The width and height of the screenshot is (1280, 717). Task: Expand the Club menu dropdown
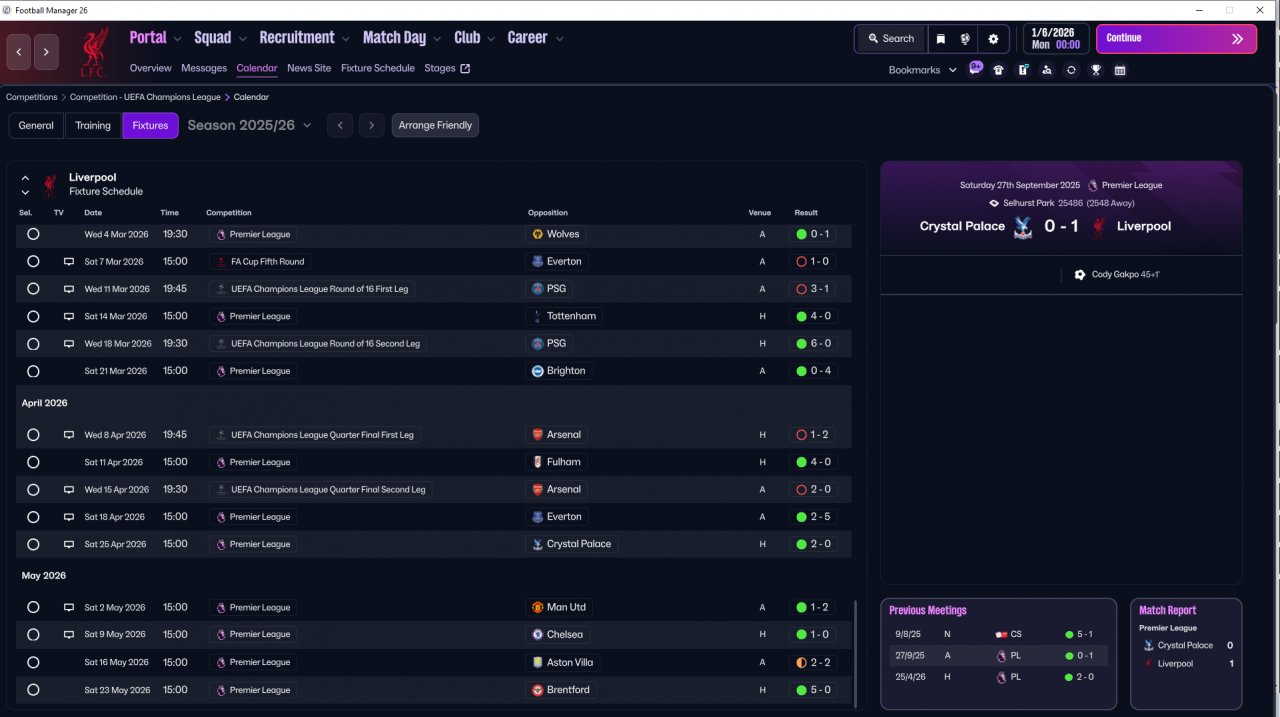(490, 39)
